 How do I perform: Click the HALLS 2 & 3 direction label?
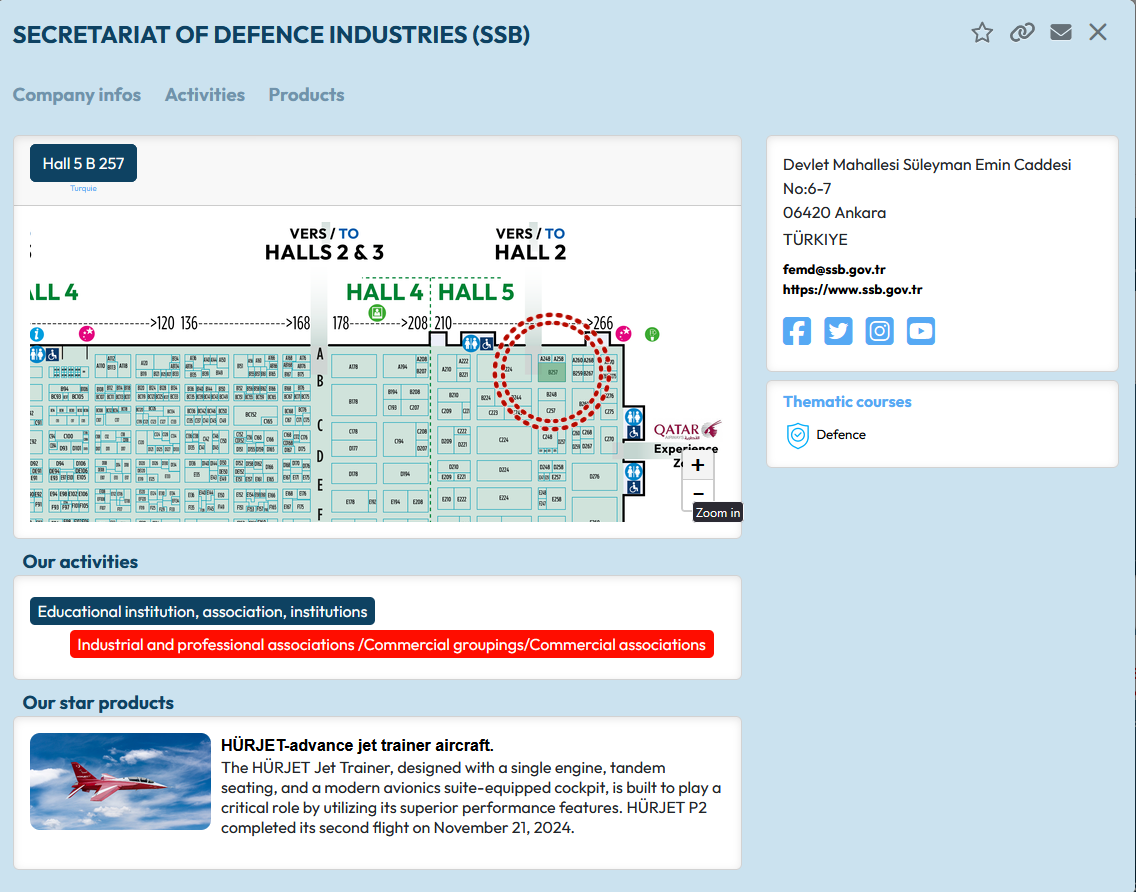pos(324,252)
